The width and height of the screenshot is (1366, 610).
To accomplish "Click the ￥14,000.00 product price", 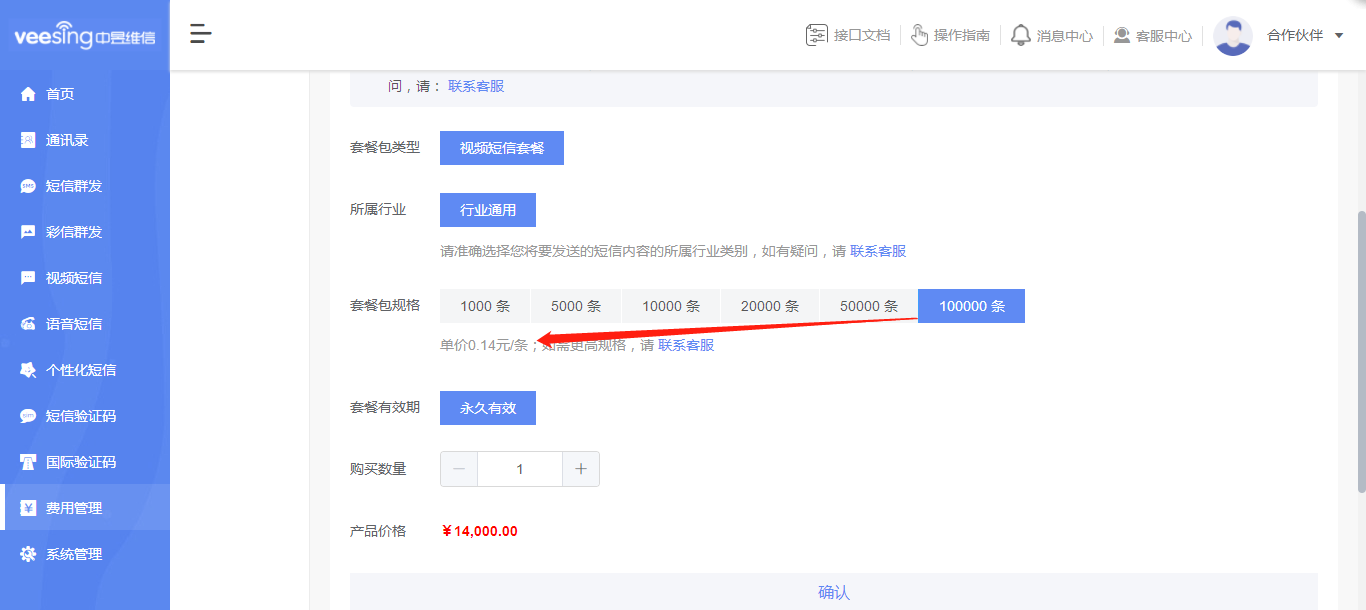I will (x=480, y=531).
